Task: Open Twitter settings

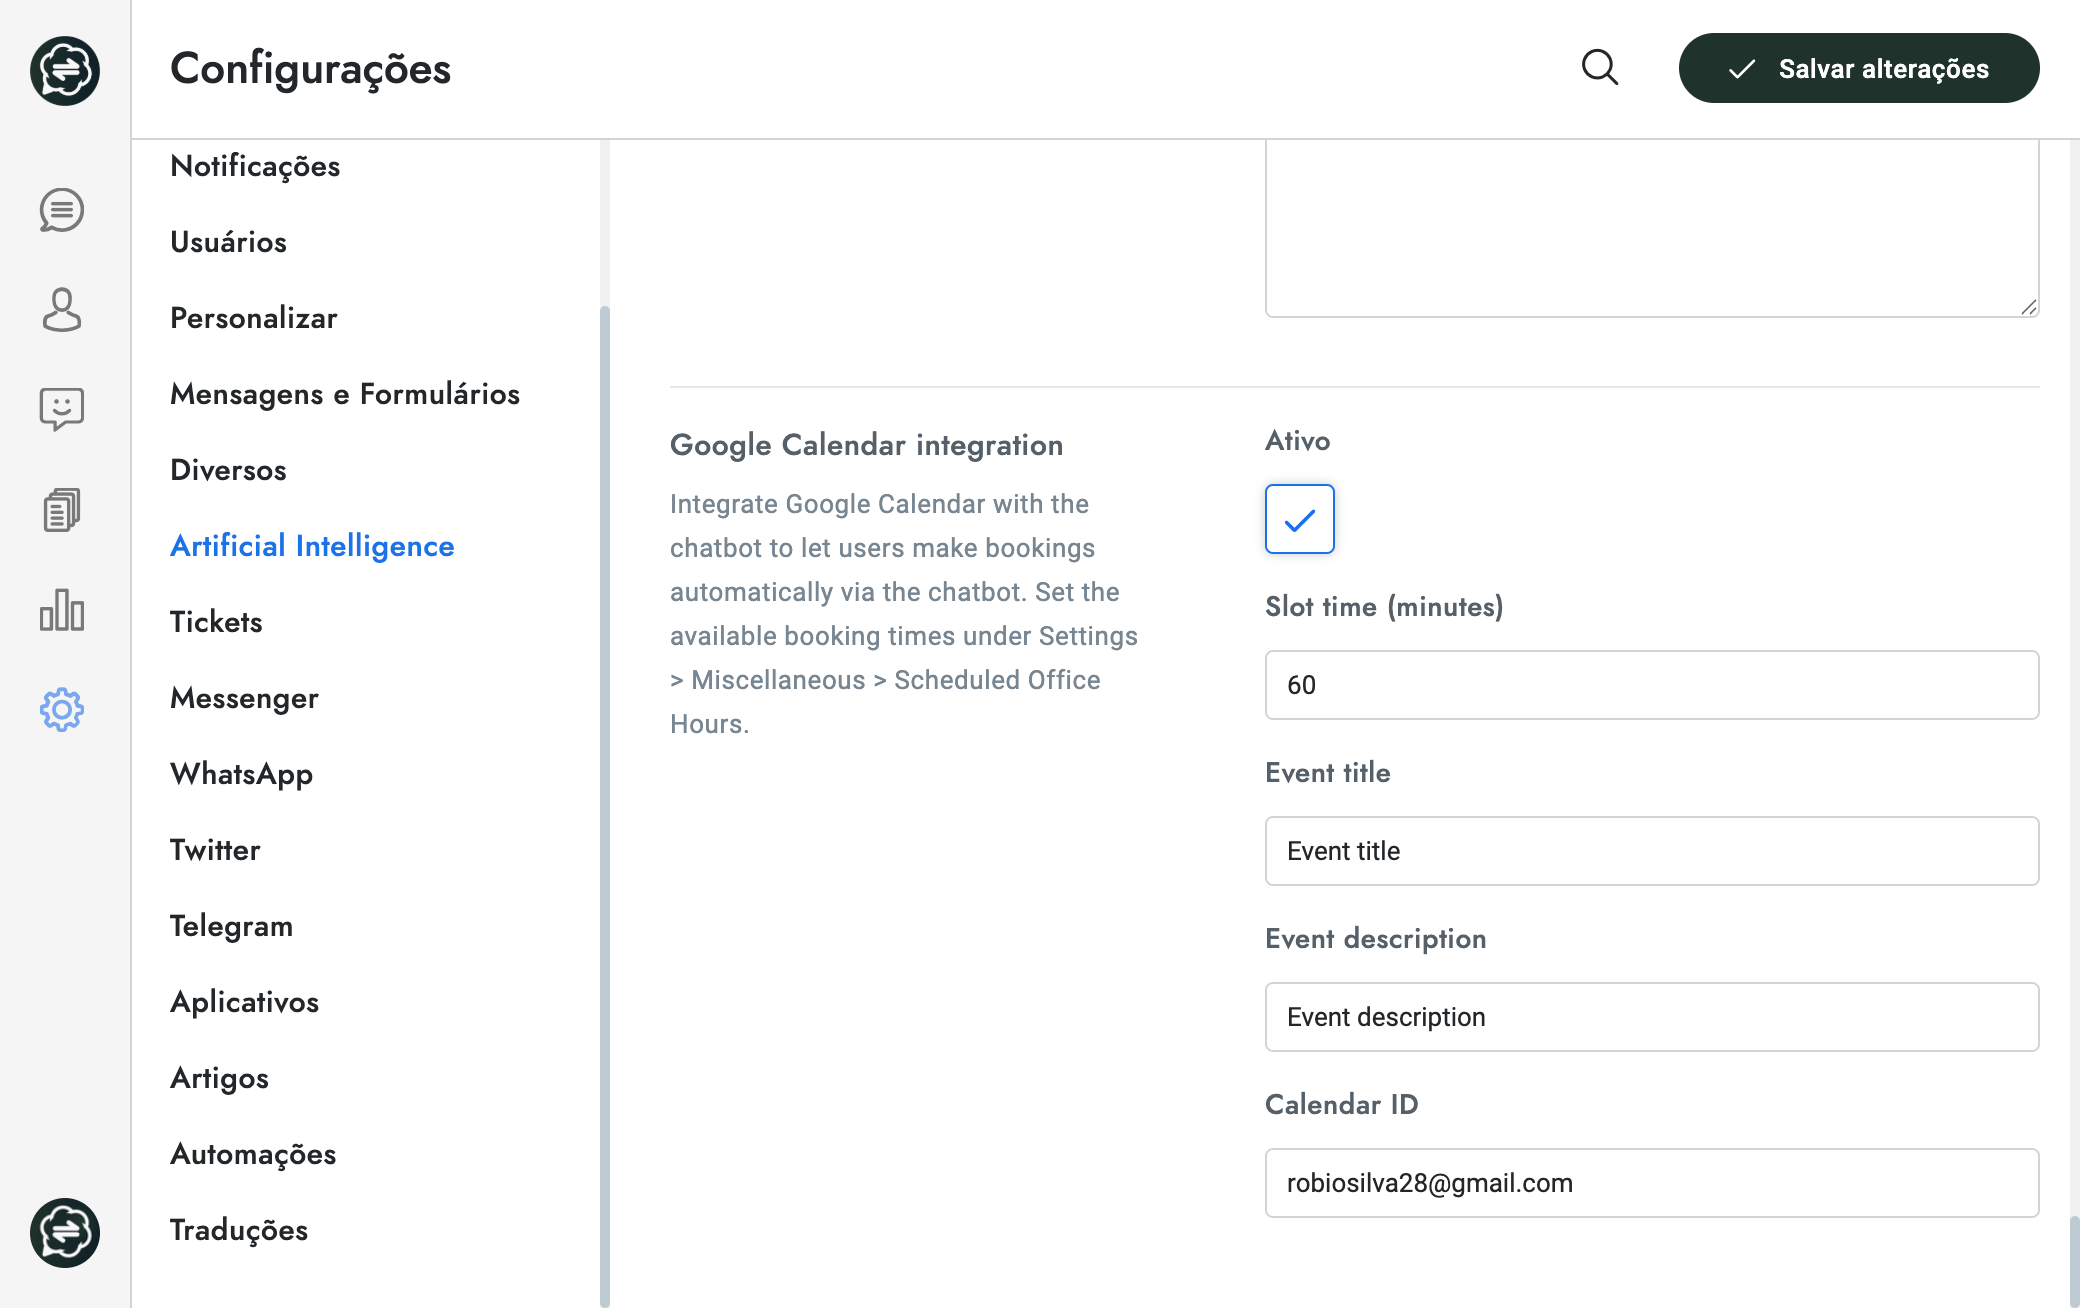Action: (x=215, y=850)
